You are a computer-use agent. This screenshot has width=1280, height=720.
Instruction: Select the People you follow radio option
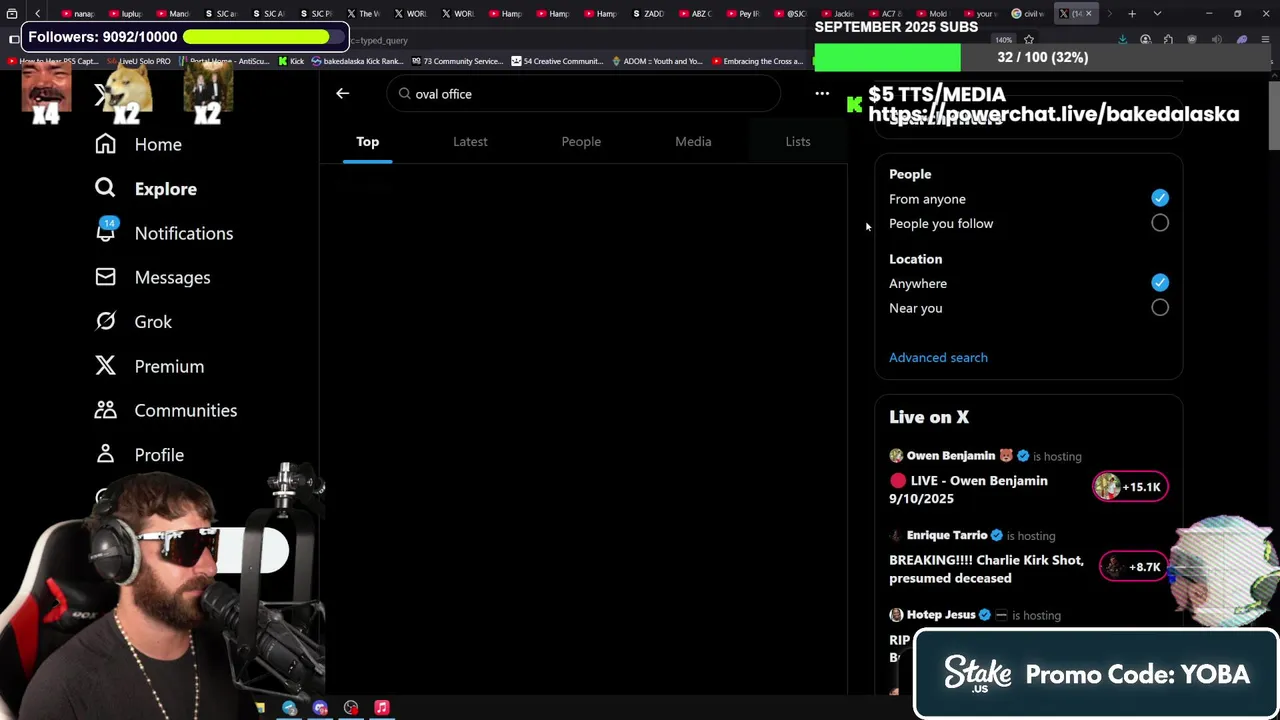coord(1159,223)
